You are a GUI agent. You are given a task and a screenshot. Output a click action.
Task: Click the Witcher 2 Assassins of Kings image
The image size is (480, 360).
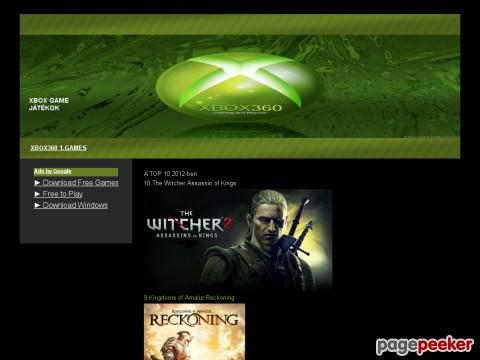tap(238, 240)
